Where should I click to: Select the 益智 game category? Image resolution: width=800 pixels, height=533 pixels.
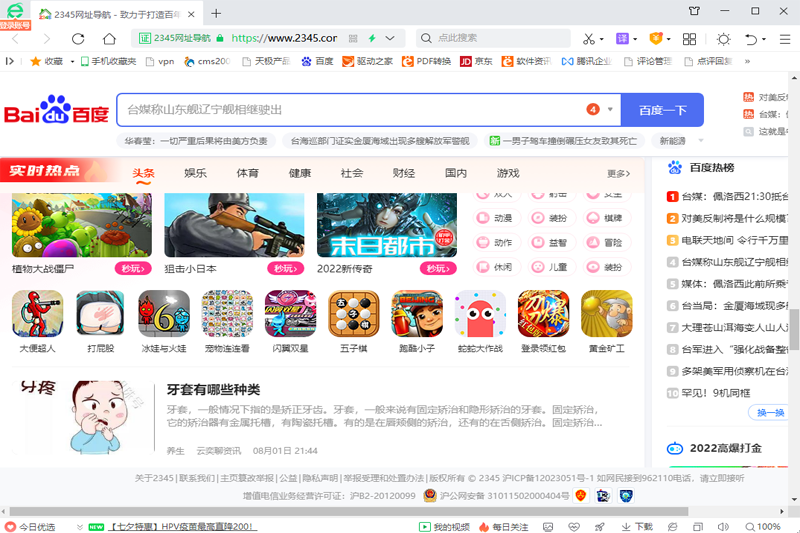pyautogui.click(x=552, y=242)
